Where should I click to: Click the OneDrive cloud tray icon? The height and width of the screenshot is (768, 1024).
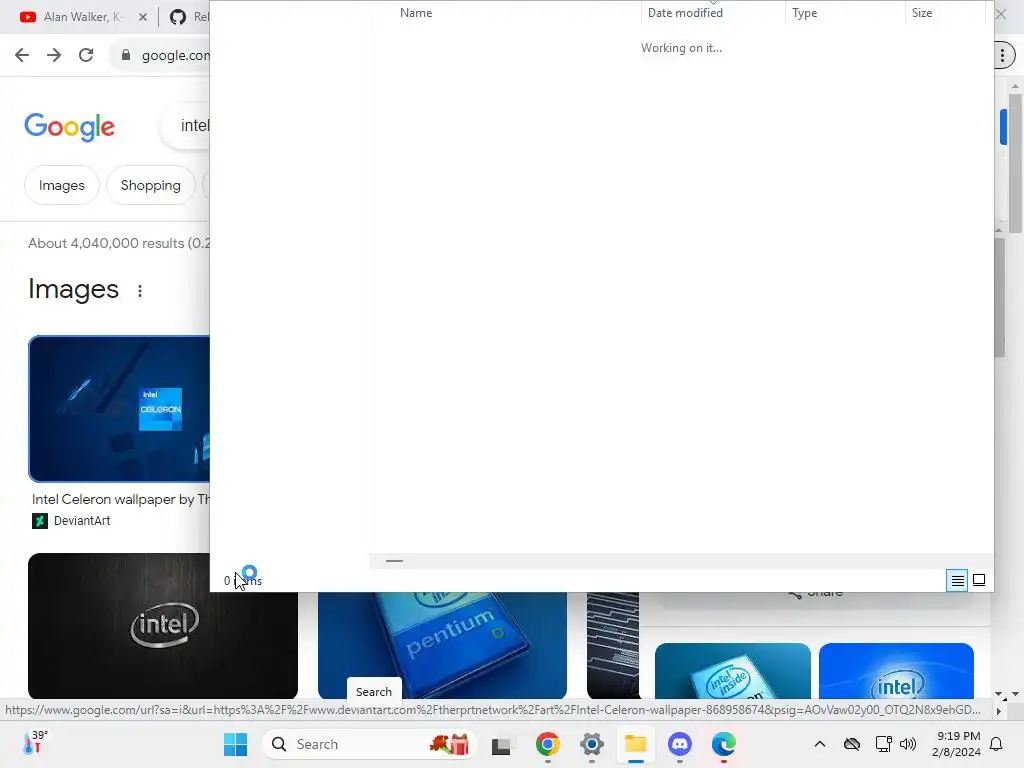point(852,744)
